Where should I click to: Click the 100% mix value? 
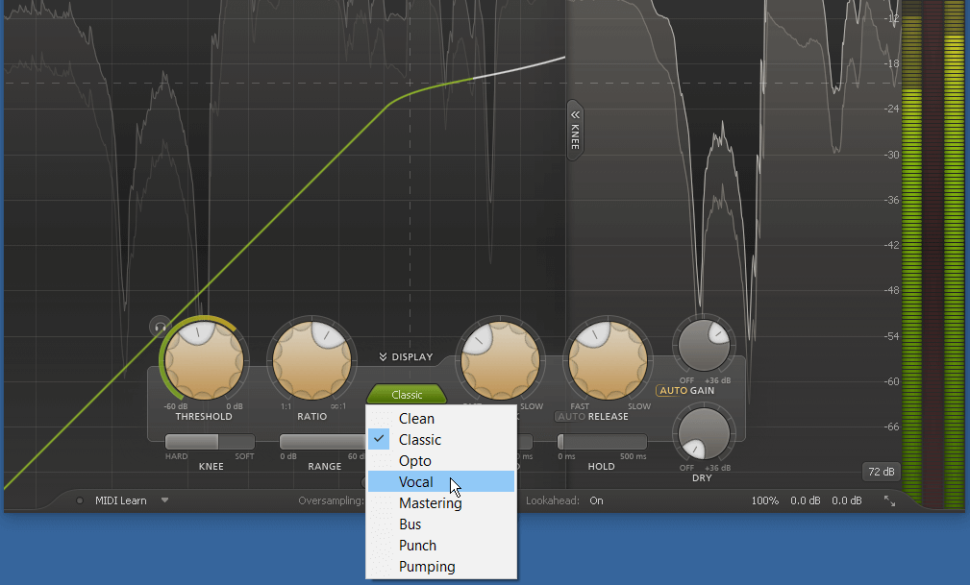[x=765, y=501]
